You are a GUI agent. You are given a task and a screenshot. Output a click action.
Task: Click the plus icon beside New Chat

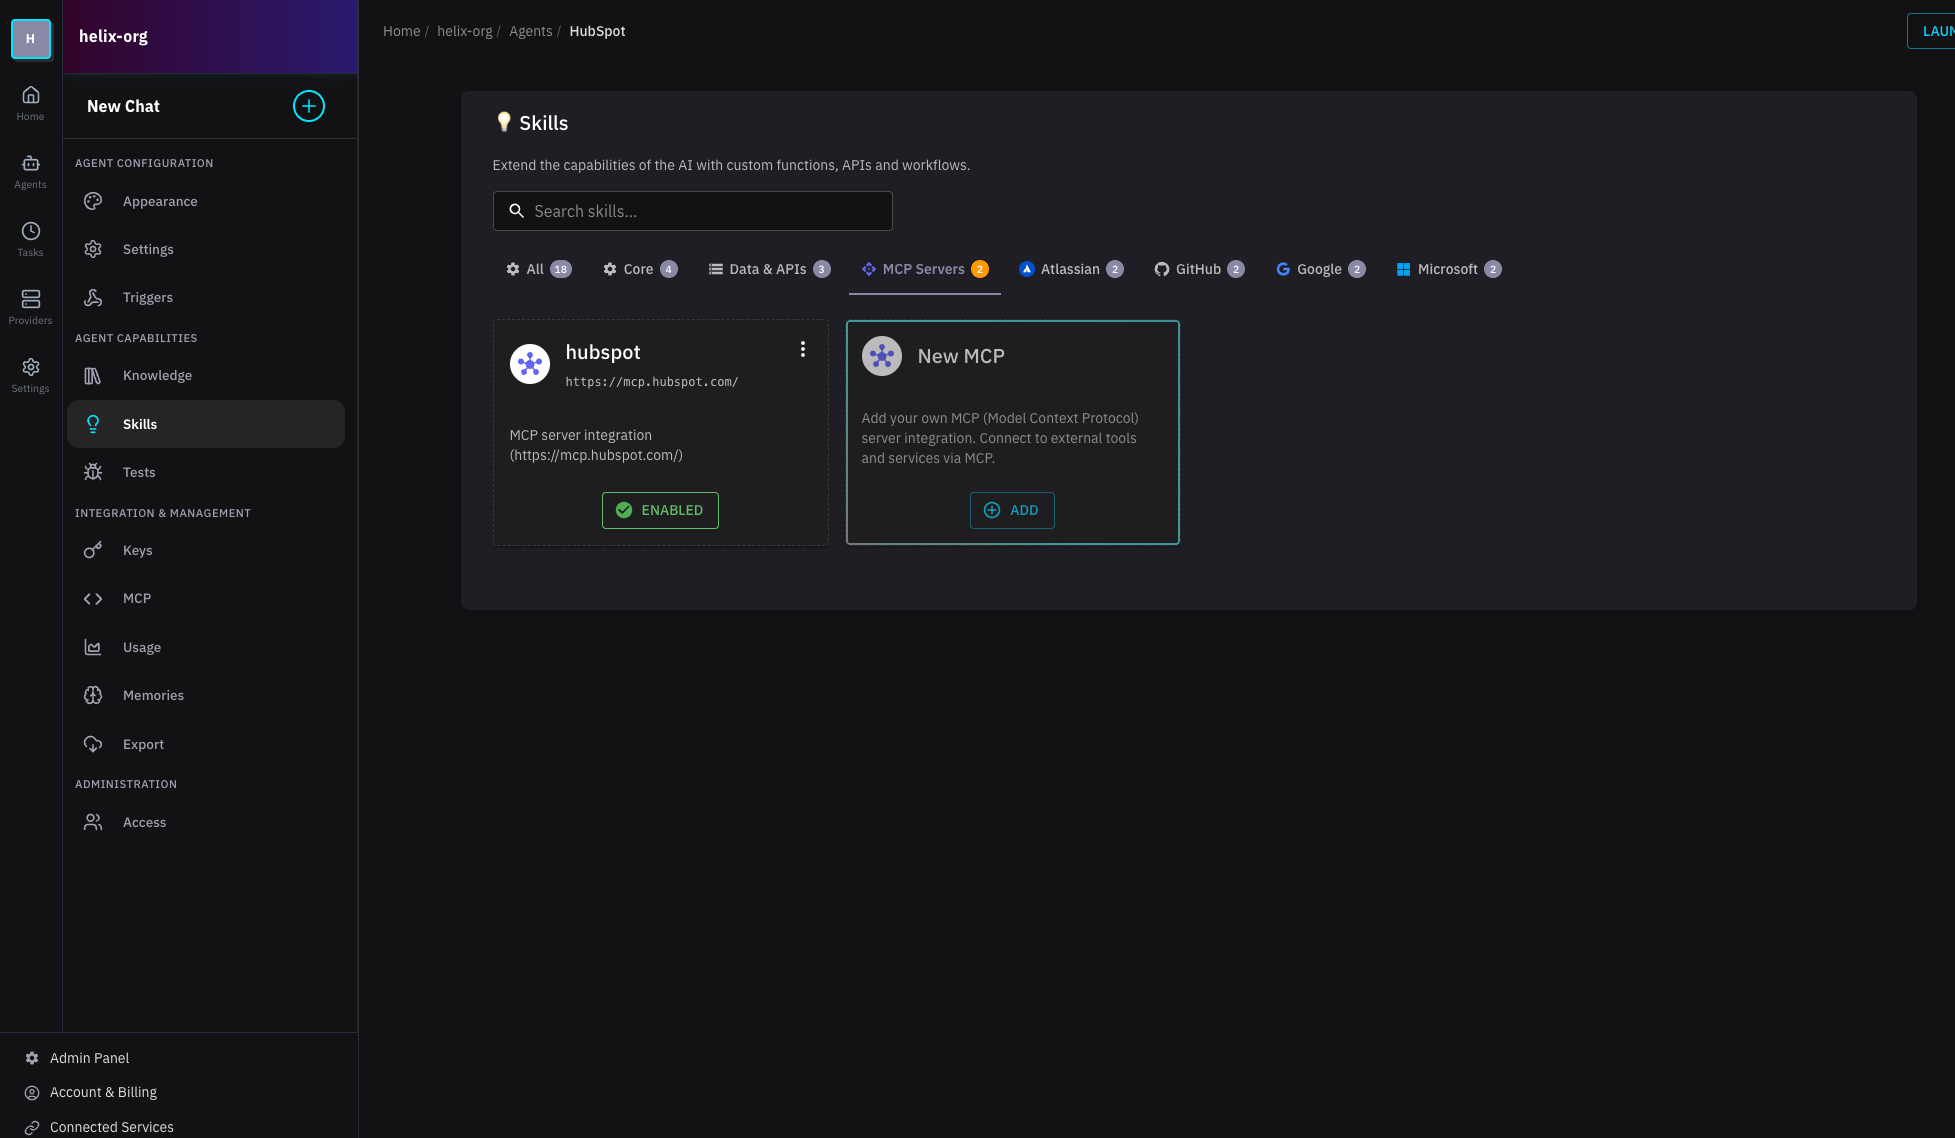308,106
